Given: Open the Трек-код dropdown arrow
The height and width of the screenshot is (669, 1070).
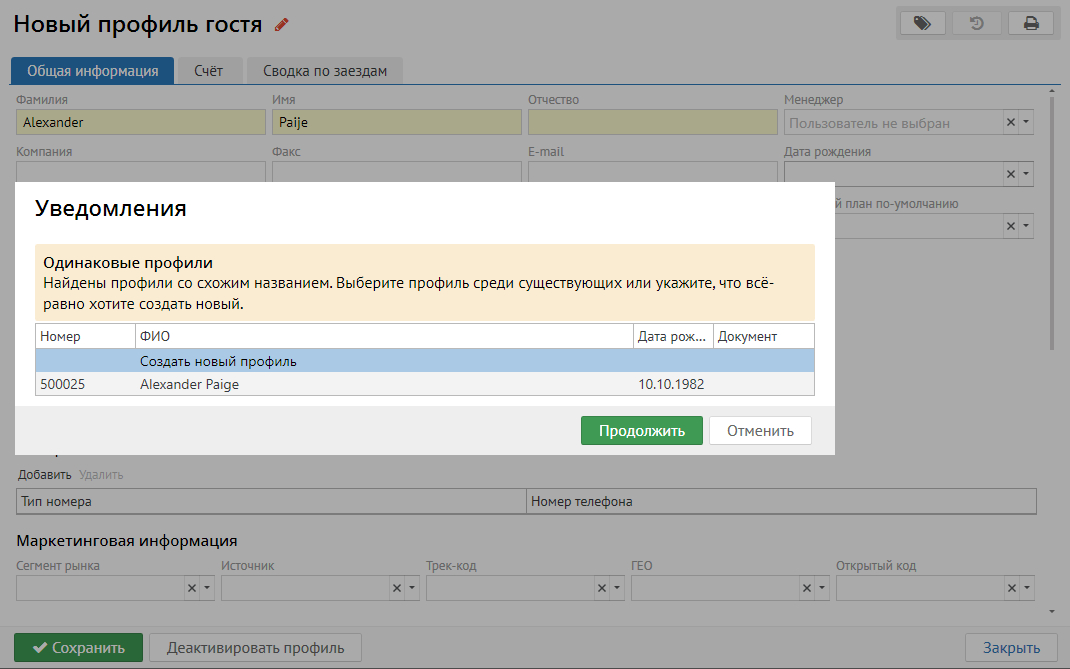Looking at the screenshot, I should tap(618, 588).
